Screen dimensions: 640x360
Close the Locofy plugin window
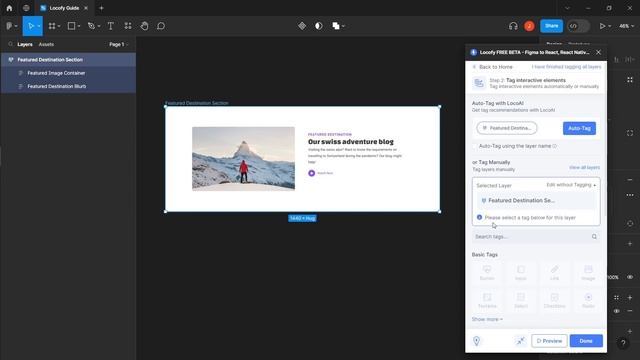[598, 52]
